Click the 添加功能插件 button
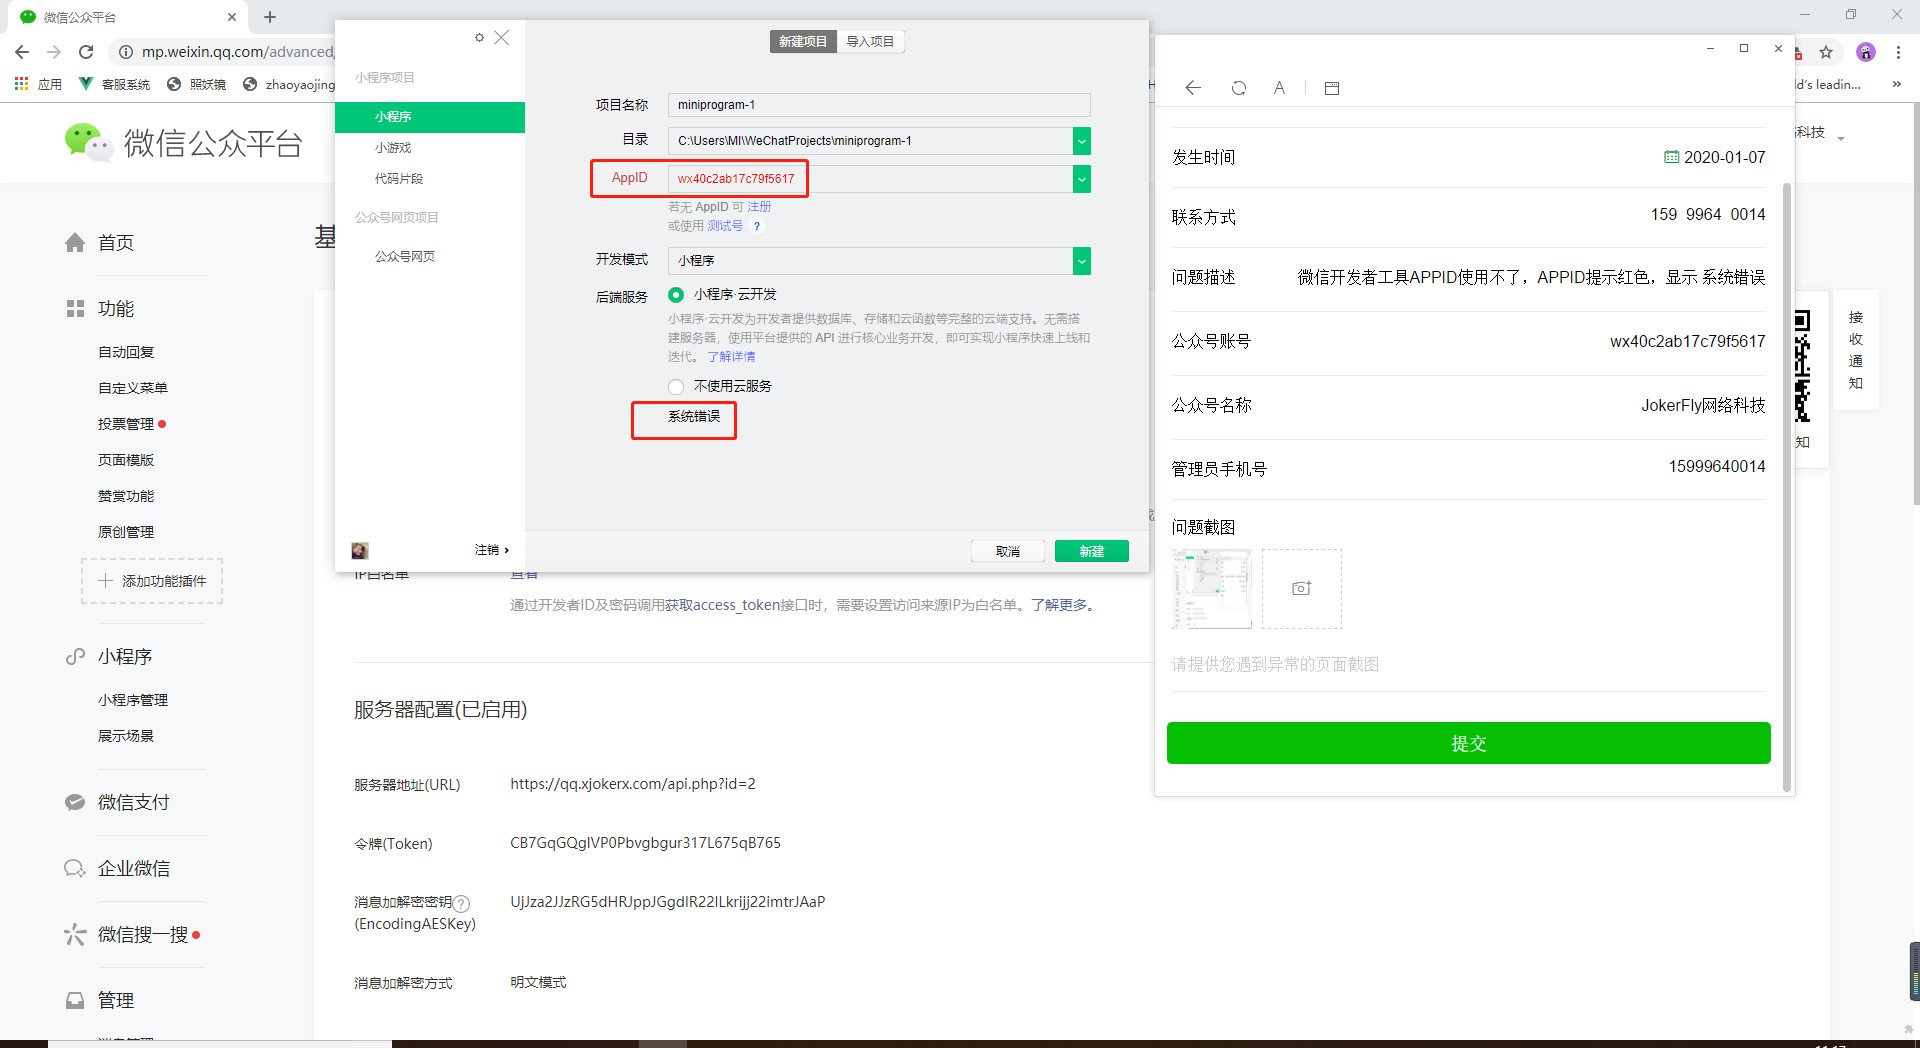This screenshot has height=1048, width=1920. [152, 581]
